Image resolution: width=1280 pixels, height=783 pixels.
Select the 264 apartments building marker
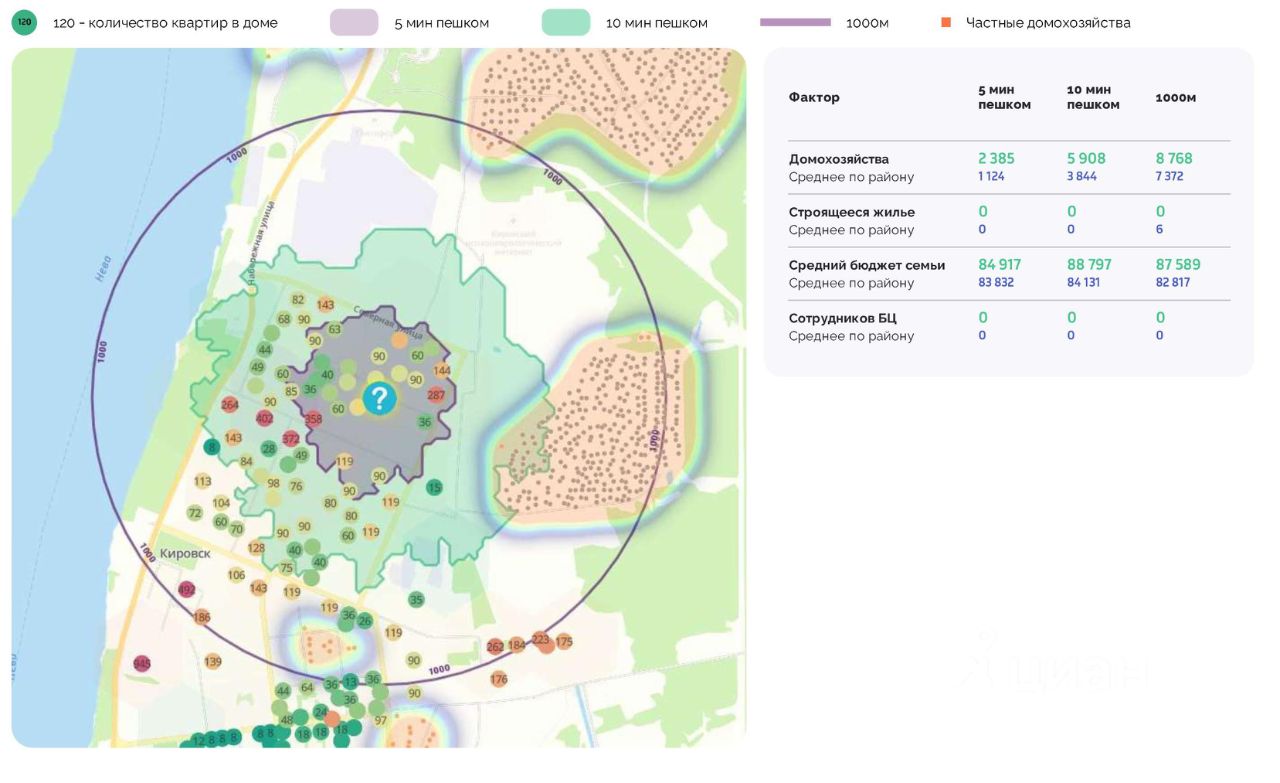click(x=230, y=405)
